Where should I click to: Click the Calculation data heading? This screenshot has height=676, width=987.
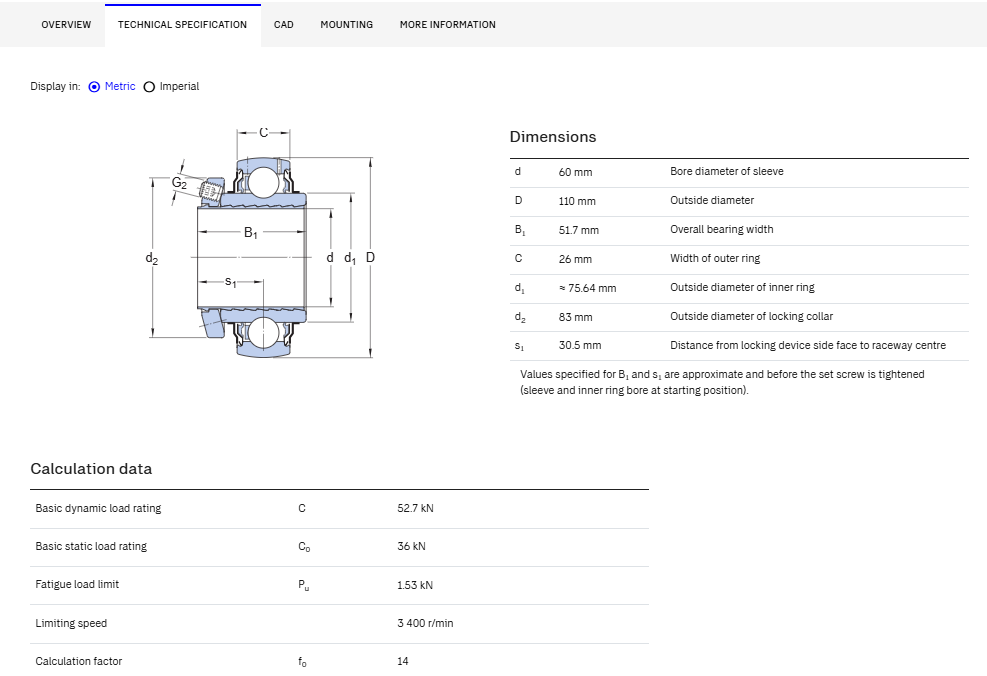[x=91, y=469]
